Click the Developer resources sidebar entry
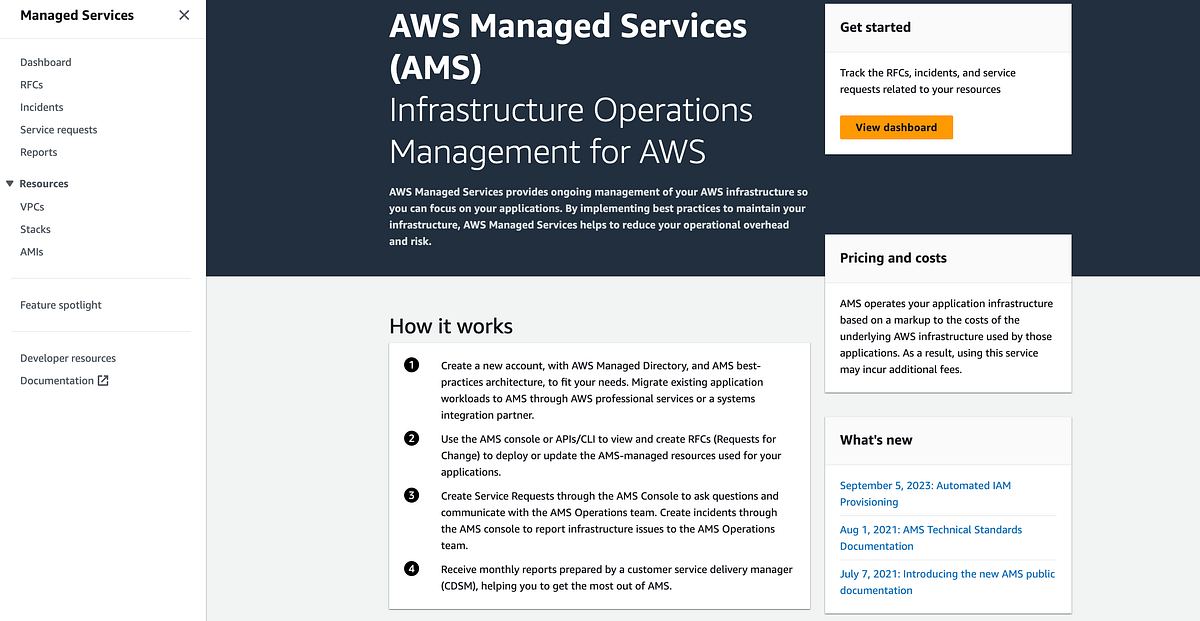The image size is (1200, 621). click(x=67, y=357)
